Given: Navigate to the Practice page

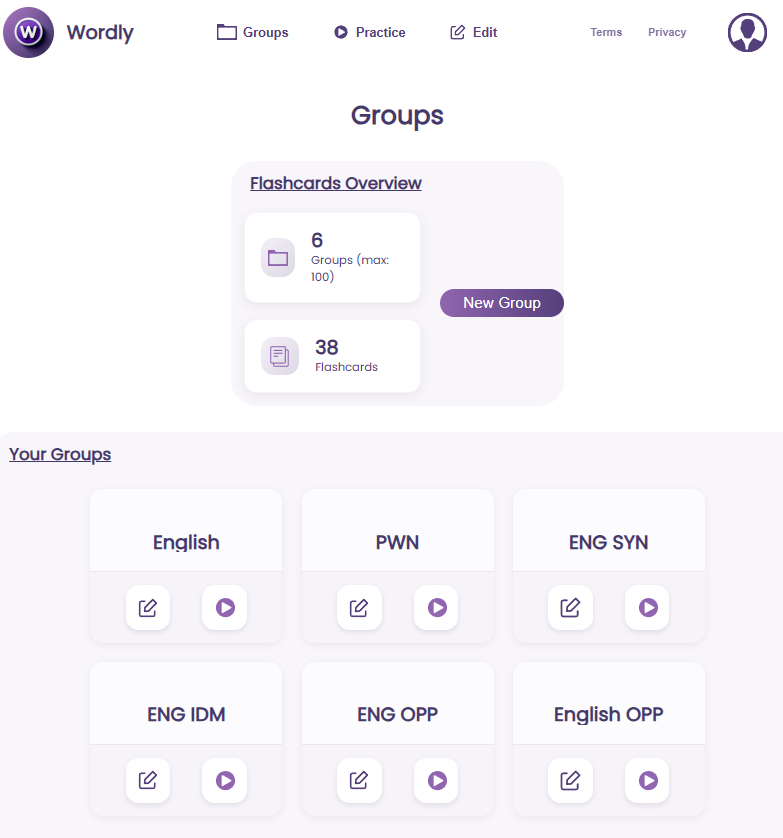Looking at the screenshot, I should pos(369,32).
